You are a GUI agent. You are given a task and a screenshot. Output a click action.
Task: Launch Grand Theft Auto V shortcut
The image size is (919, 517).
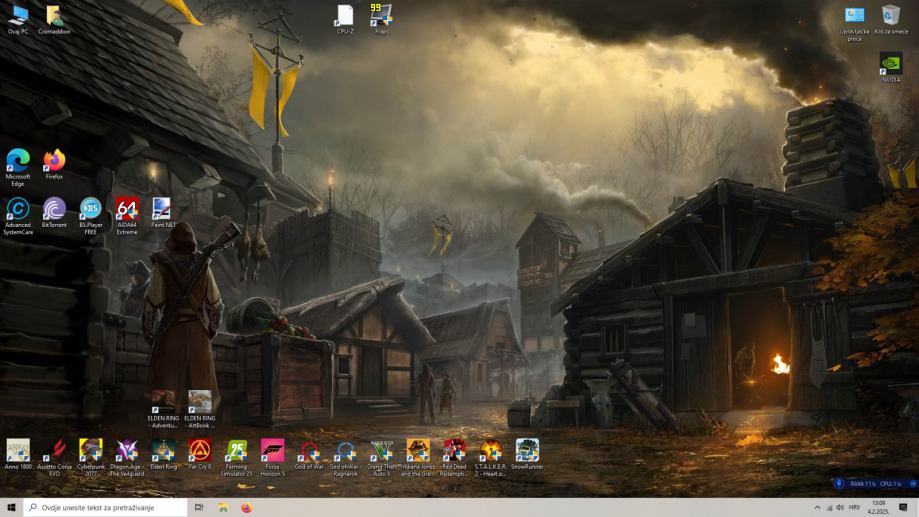tap(382, 458)
